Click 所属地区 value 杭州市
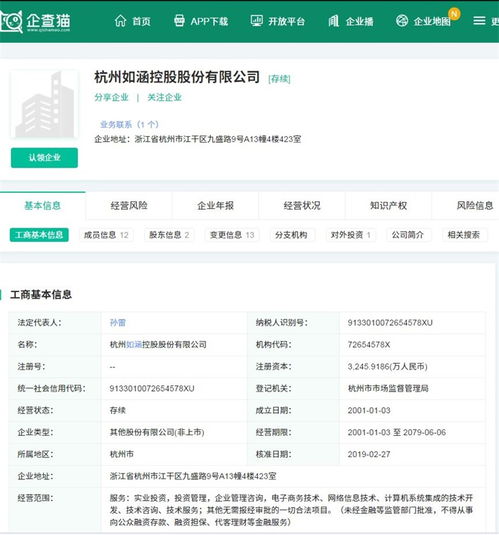 (122, 454)
